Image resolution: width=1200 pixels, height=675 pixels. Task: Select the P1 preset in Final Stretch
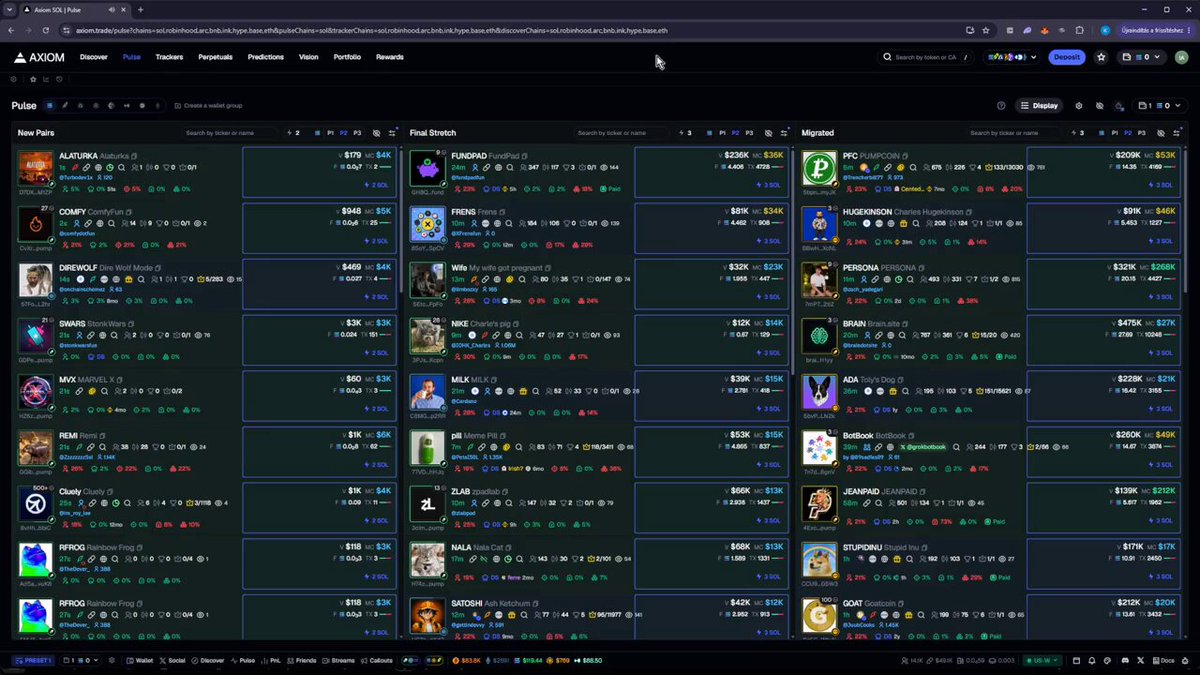coord(722,132)
